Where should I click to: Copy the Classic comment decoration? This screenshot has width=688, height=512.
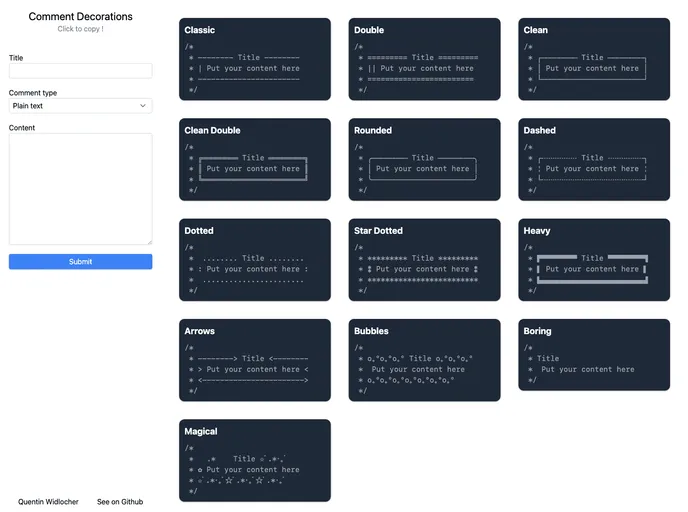254,60
